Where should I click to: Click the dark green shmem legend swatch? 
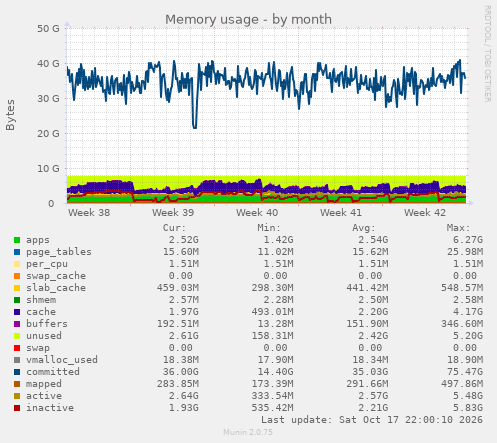click(x=17, y=300)
